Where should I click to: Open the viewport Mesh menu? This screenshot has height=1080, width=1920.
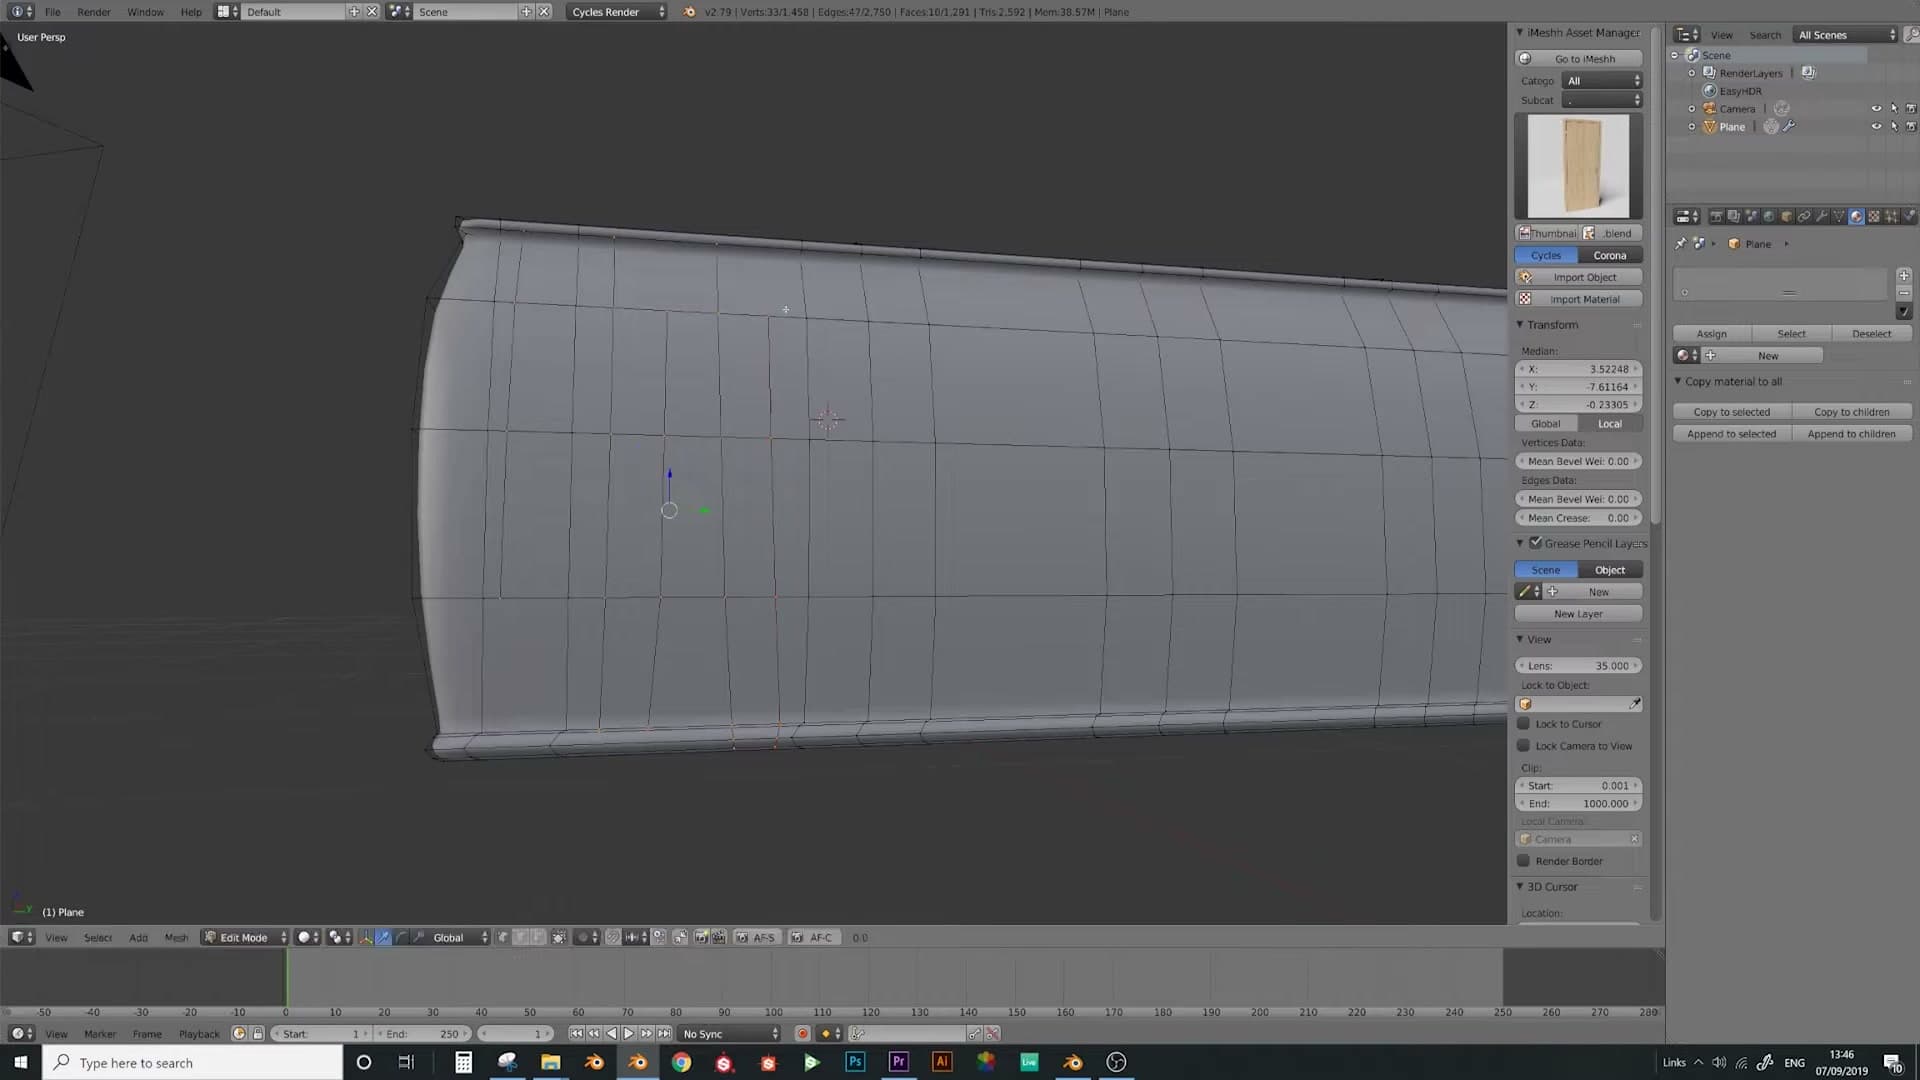coord(176,937)
